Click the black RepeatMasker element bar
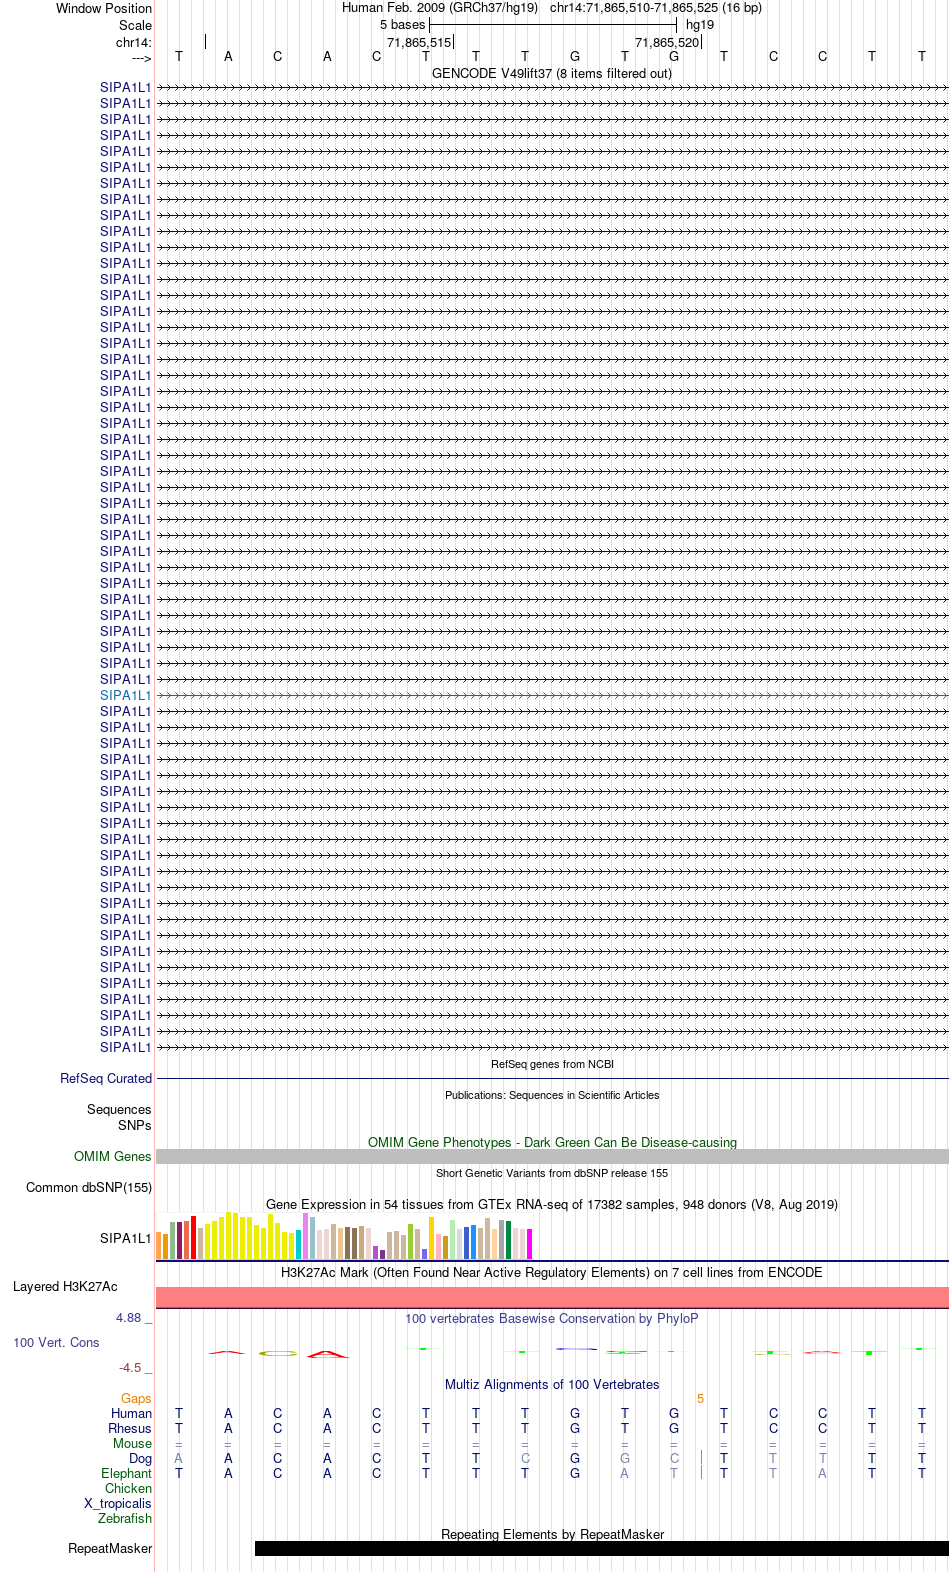The height and width of the screenshot is (1572, 950). pyautogui.click(x=602, y=1548)
